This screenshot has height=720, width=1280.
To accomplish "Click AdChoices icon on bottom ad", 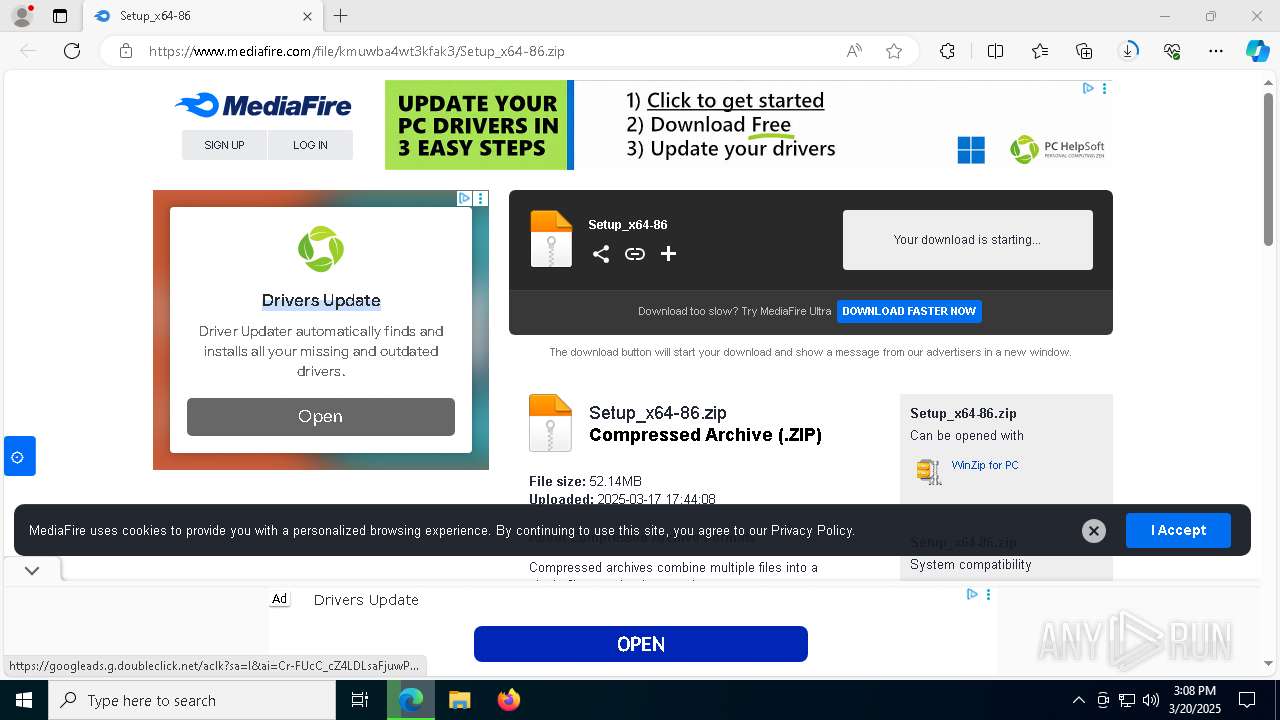I will pyautogui.click(x=972, y=594).
